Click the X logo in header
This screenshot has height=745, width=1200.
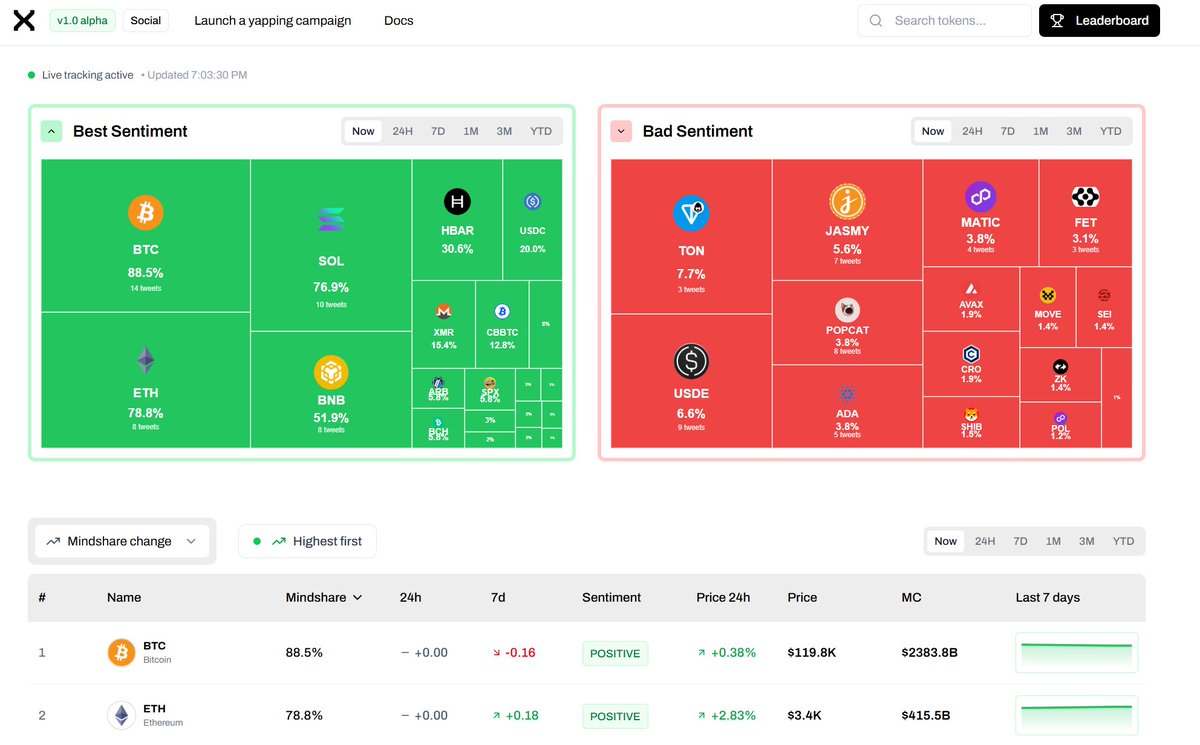click(24, 20)
